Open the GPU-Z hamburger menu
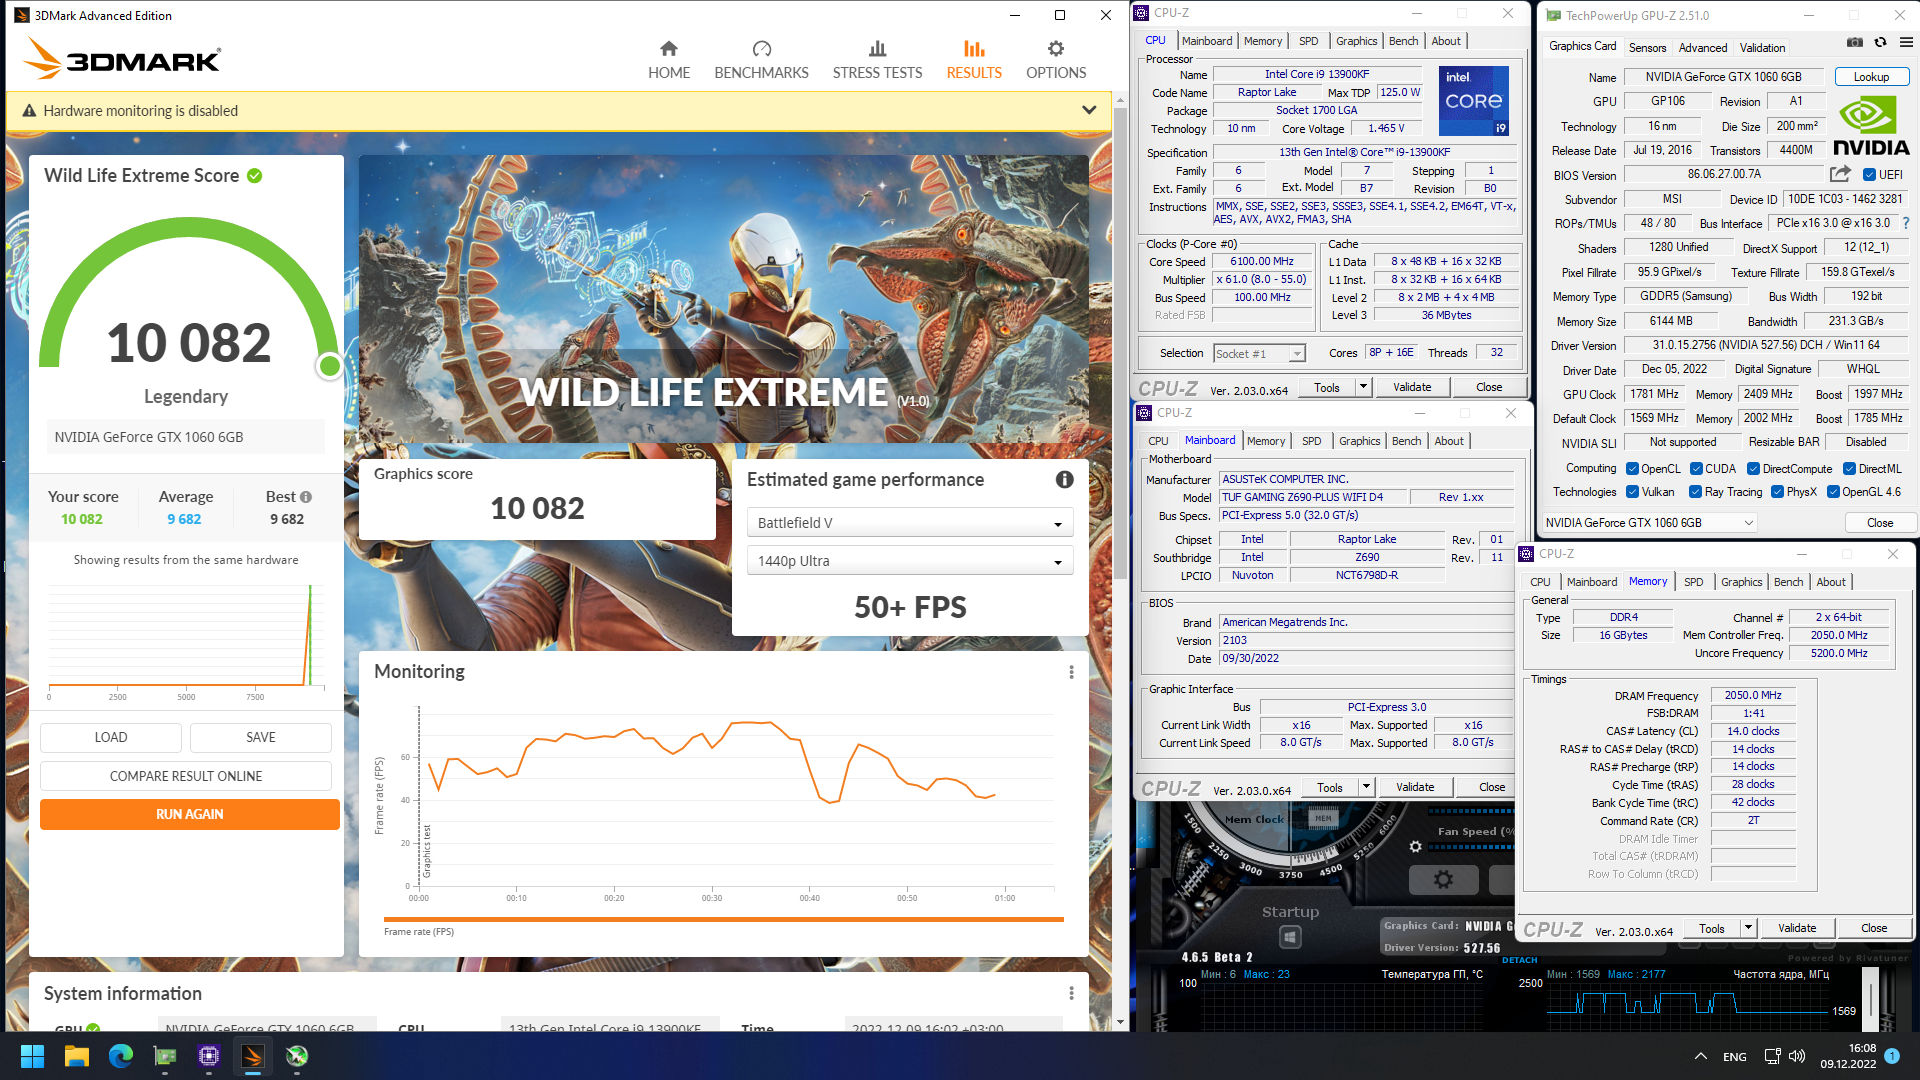 click(x=1906, y=42)
